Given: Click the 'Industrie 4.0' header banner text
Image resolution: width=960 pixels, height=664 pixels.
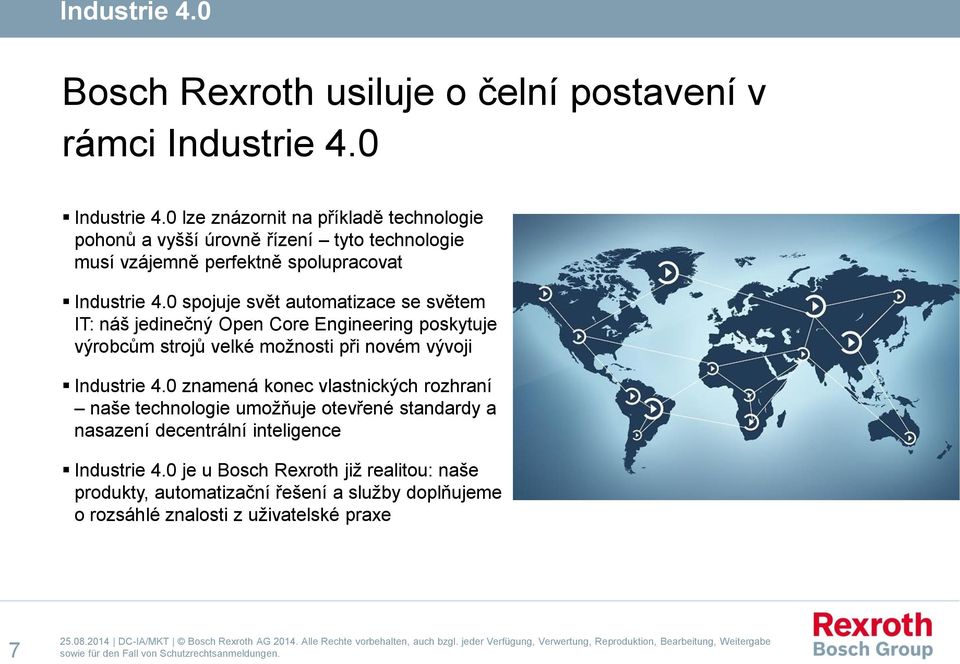Looking at the screenshot, I should 135,11.
